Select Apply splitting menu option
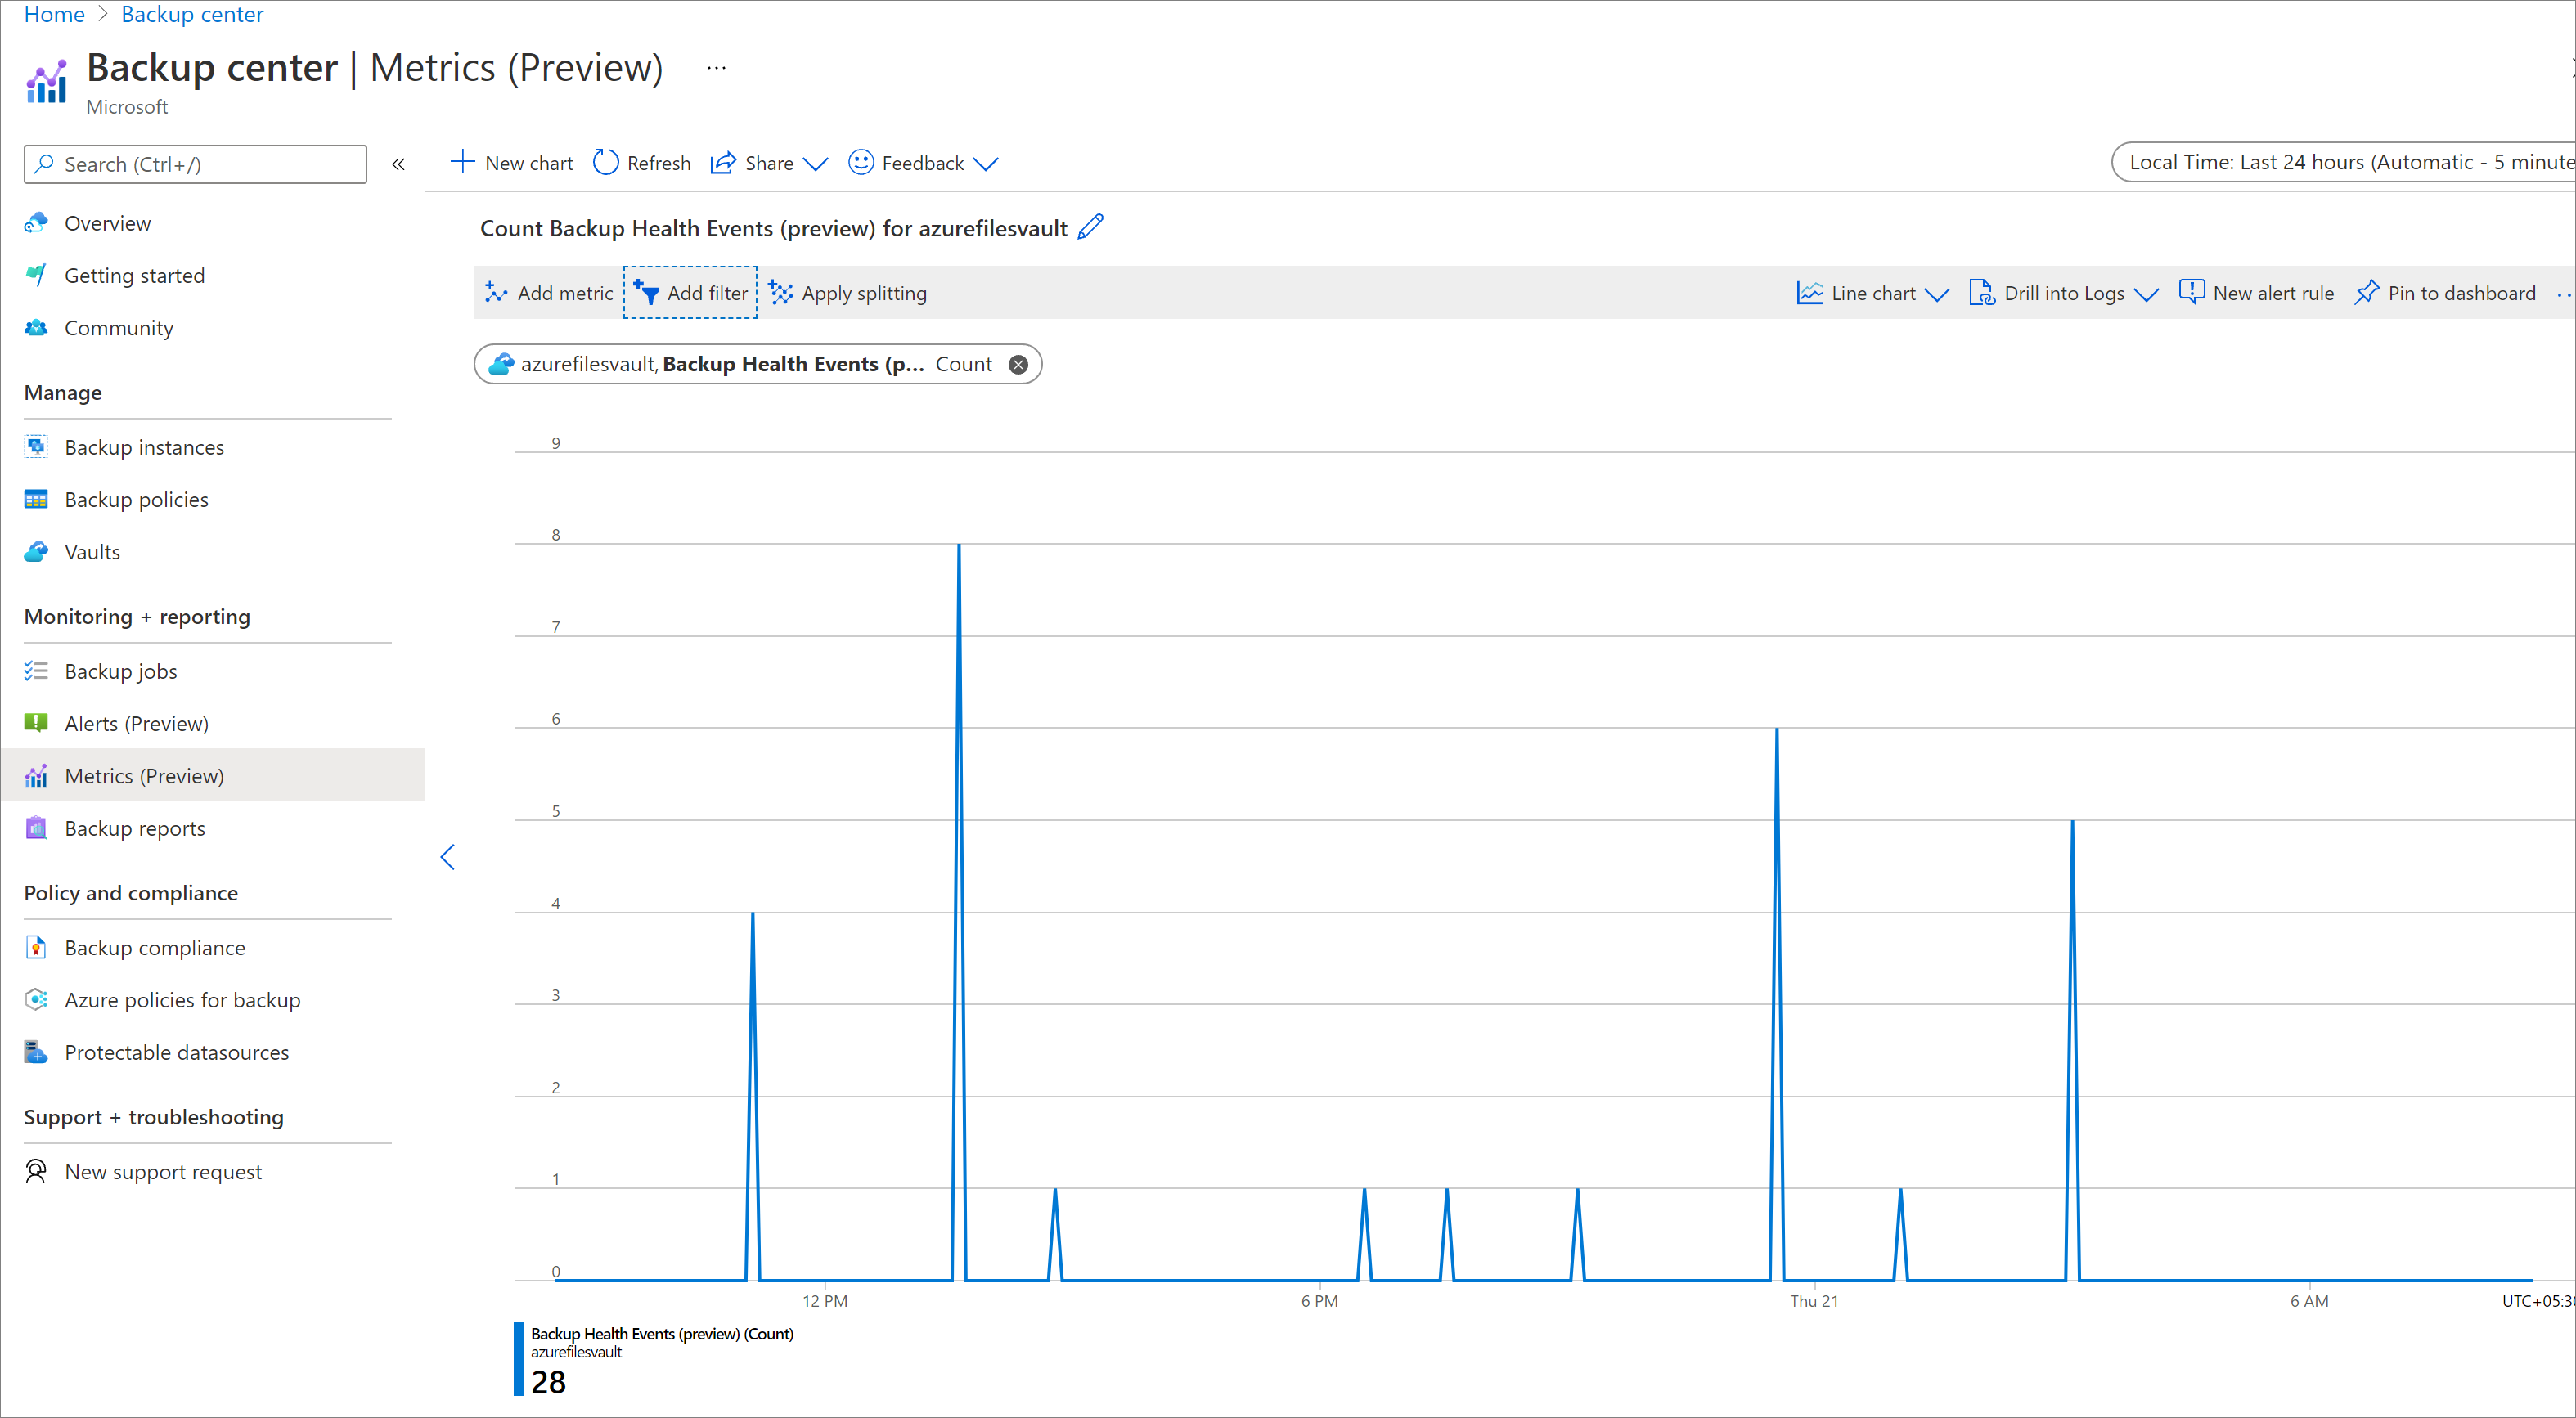 point(849,294)
